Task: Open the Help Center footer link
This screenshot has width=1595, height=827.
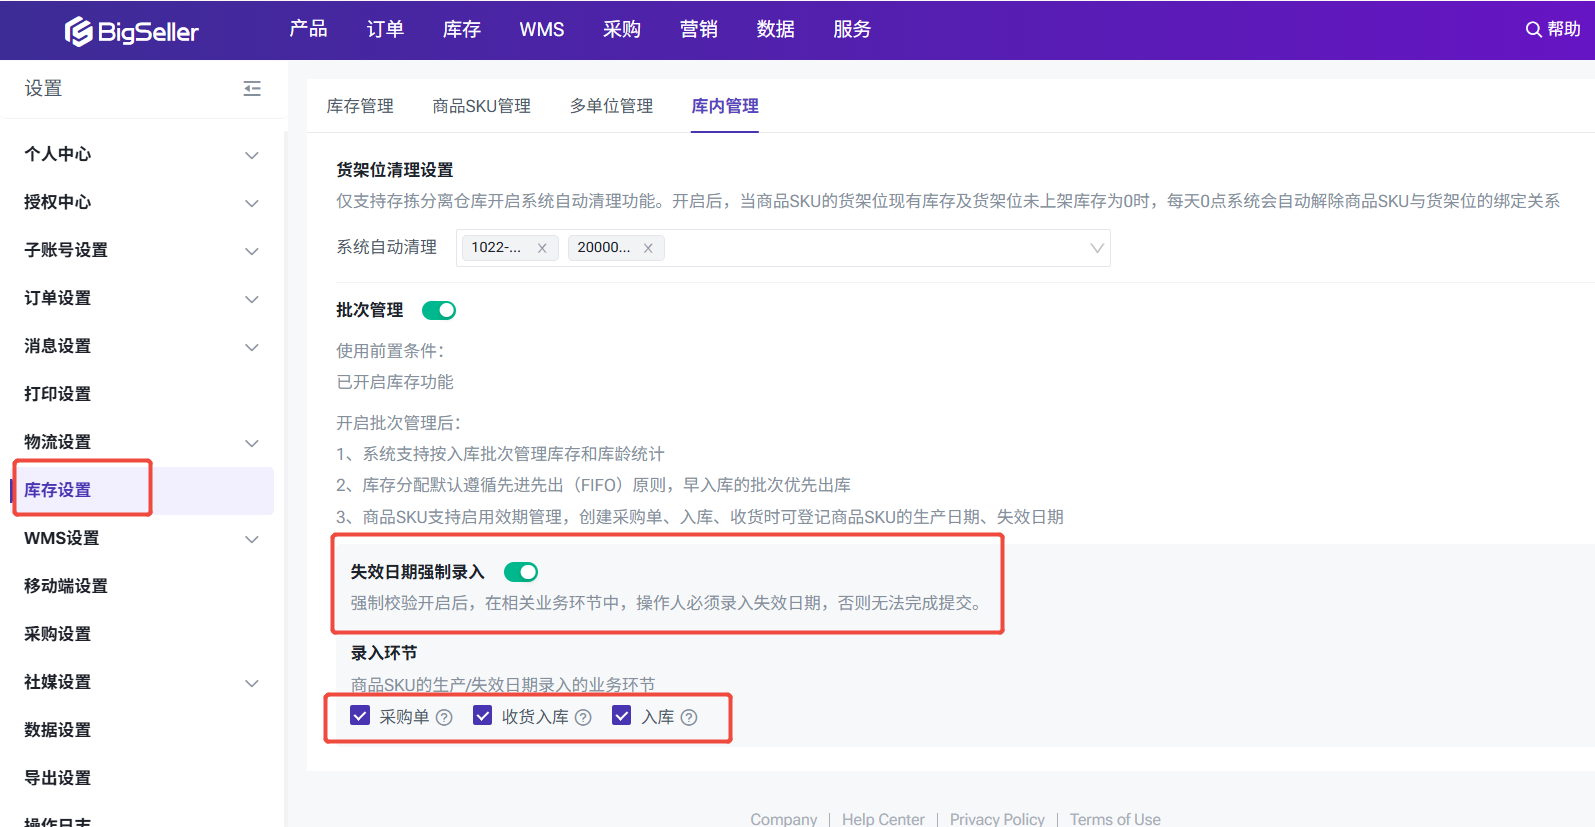Action: tap(883, 819)
